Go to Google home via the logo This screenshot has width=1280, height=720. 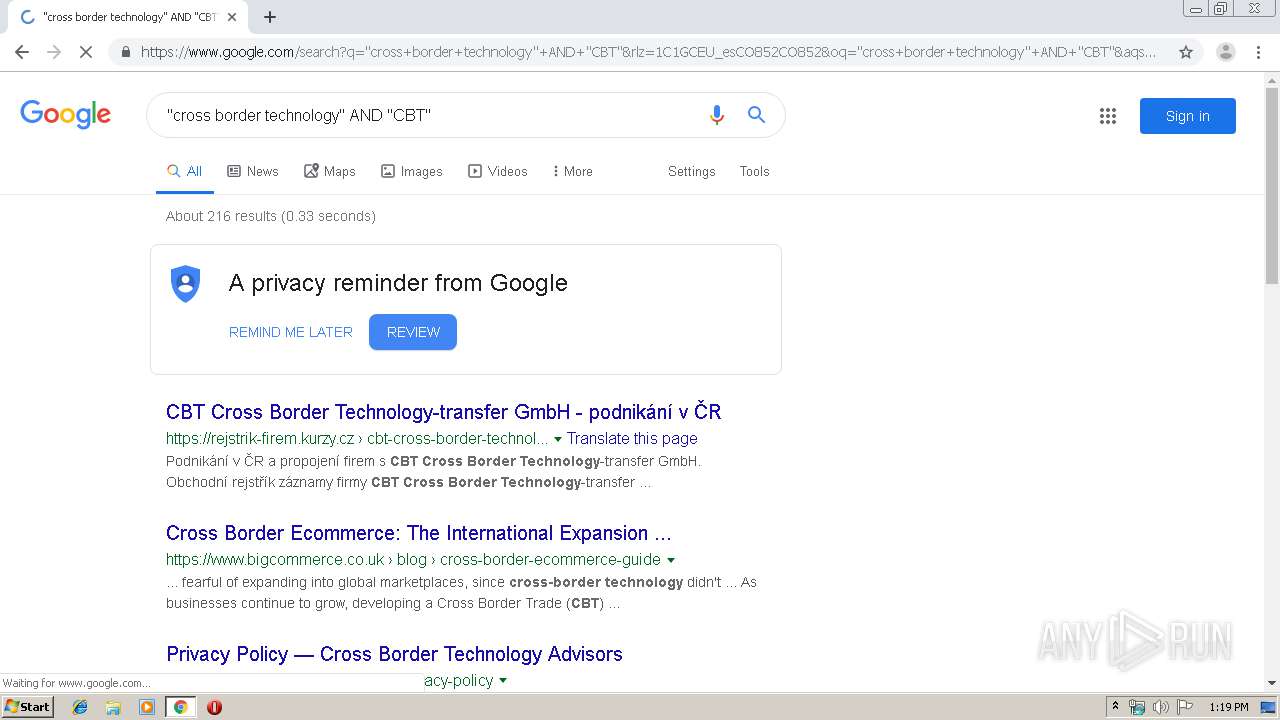[65, 115]
